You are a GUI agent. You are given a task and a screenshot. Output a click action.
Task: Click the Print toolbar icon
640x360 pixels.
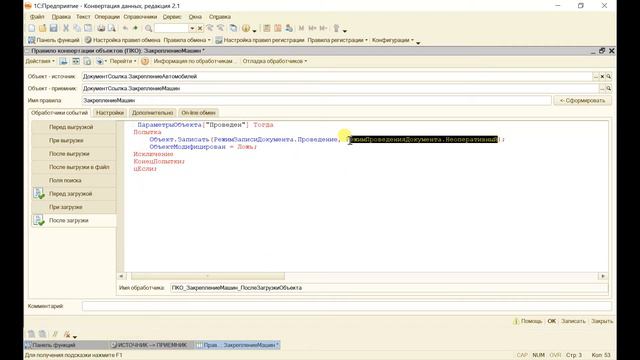coord(101,28)
